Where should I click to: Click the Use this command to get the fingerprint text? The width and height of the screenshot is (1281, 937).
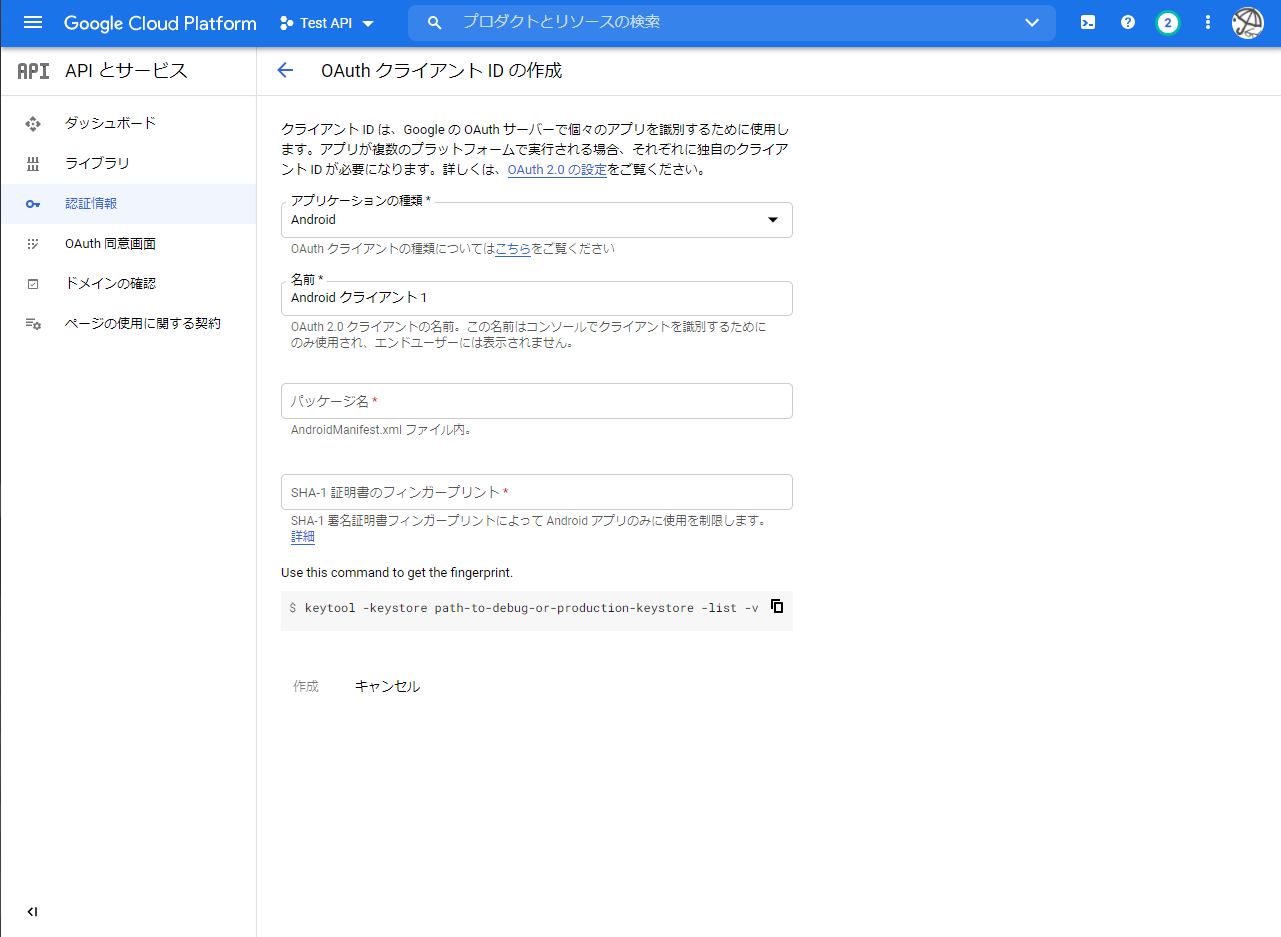[x=397, y=573]
